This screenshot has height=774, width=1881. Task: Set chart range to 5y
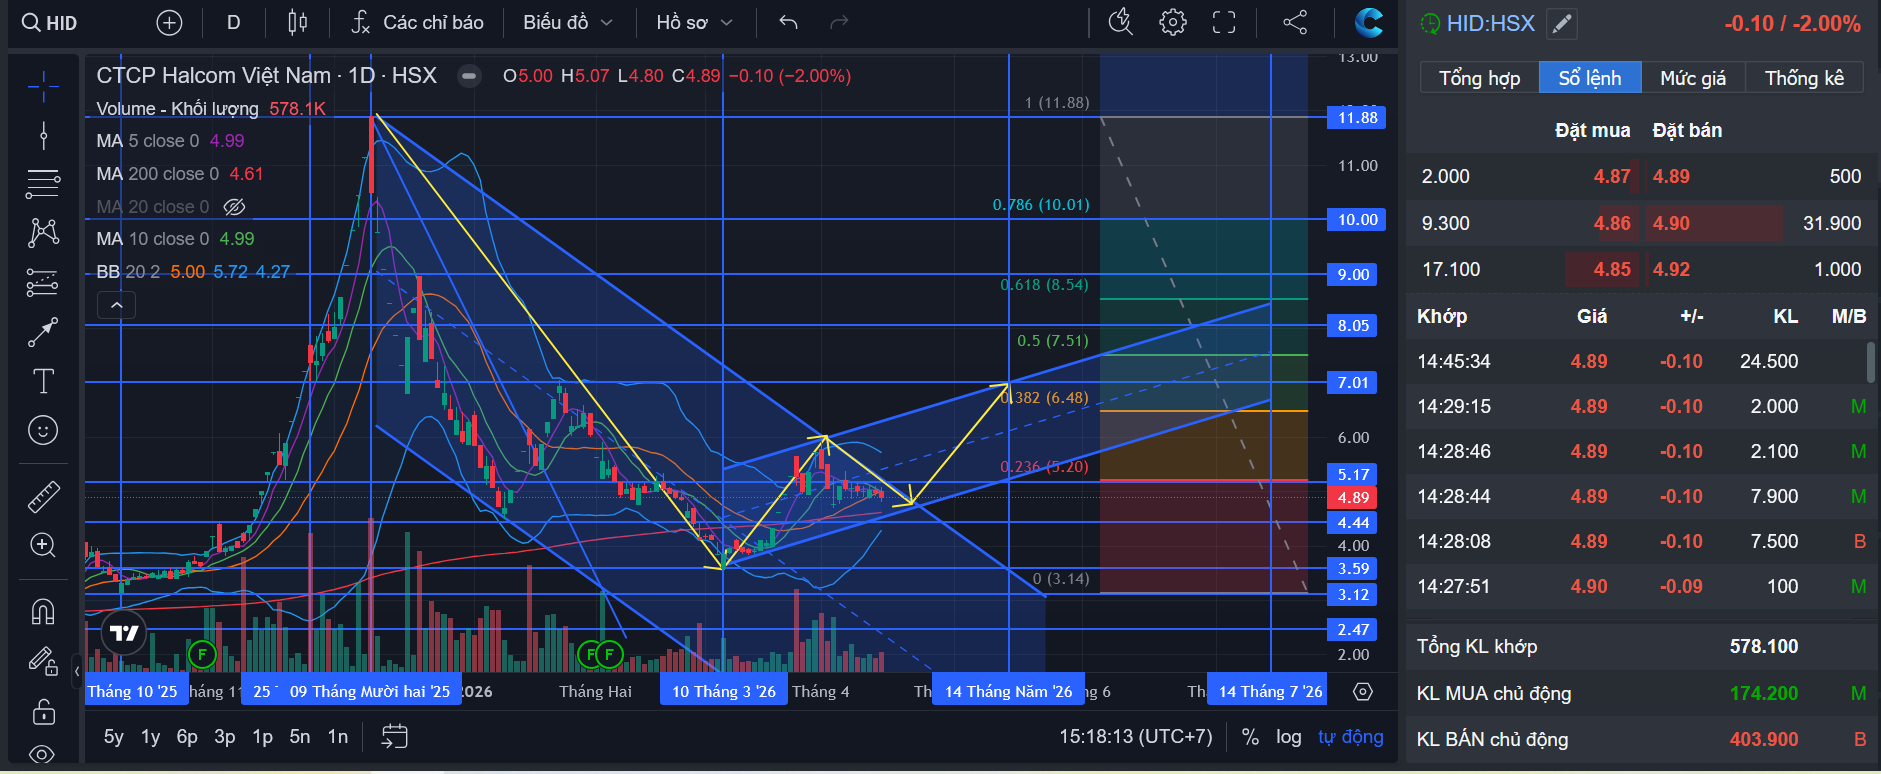coord(114,737)
